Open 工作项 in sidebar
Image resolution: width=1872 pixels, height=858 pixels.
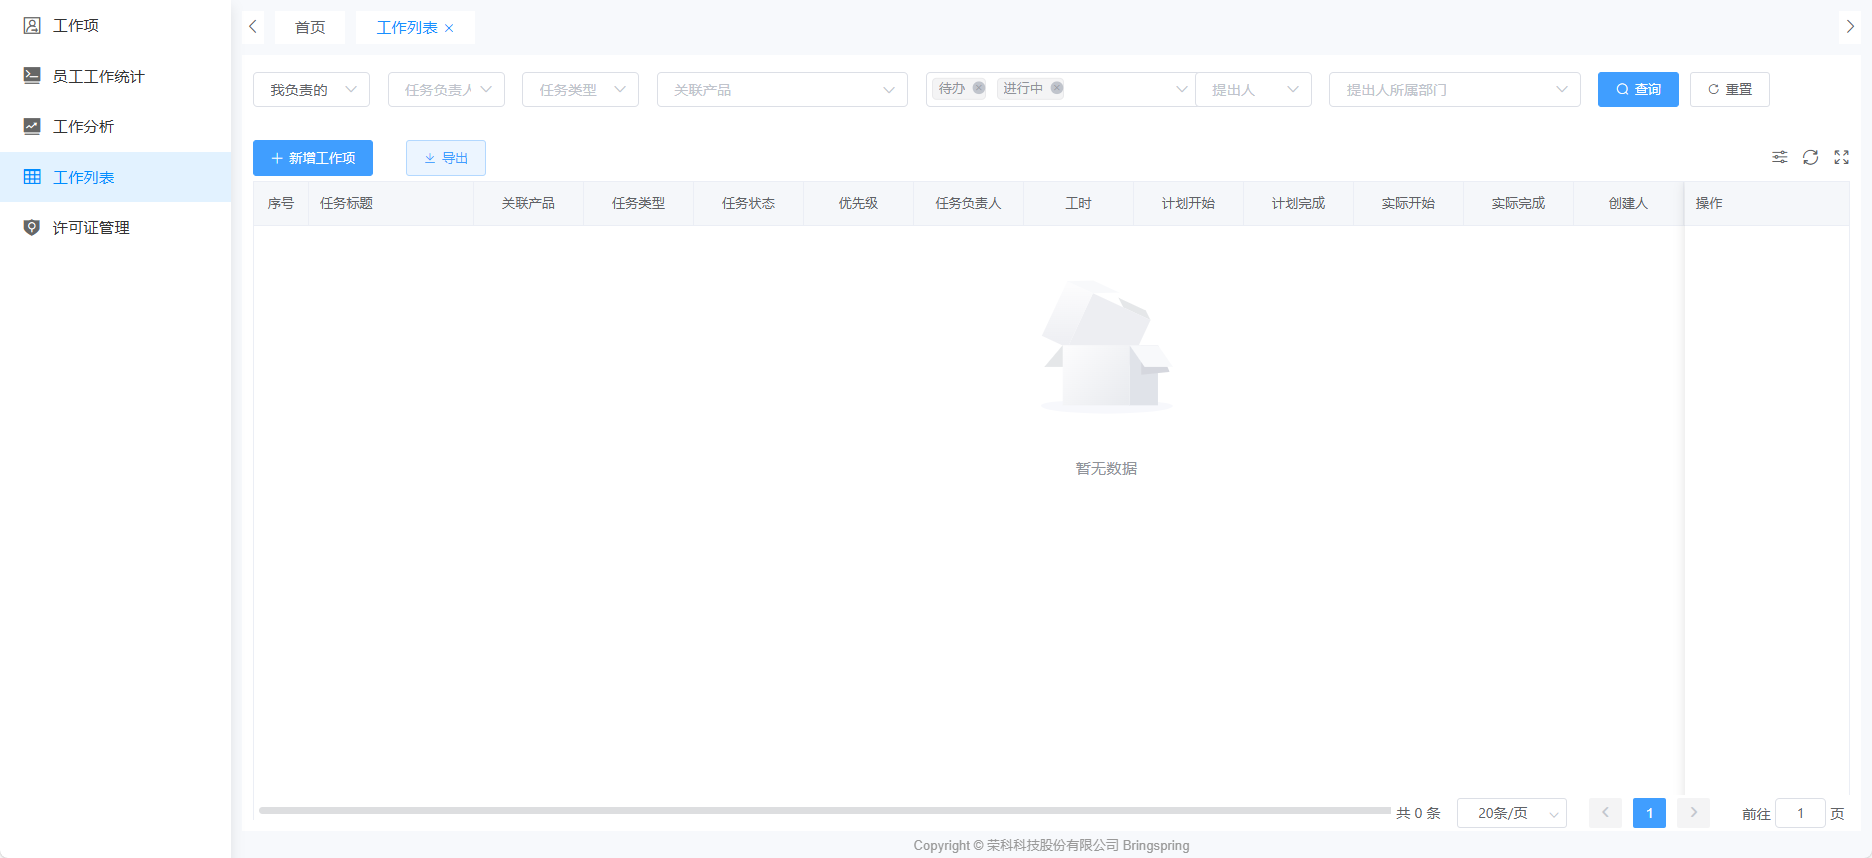pos(76,26)
